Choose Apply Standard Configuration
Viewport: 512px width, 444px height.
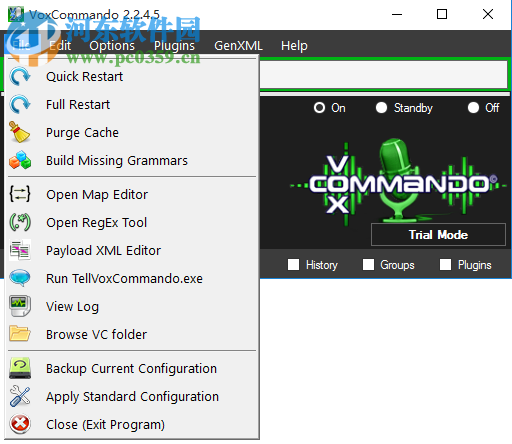coord(132,396)
